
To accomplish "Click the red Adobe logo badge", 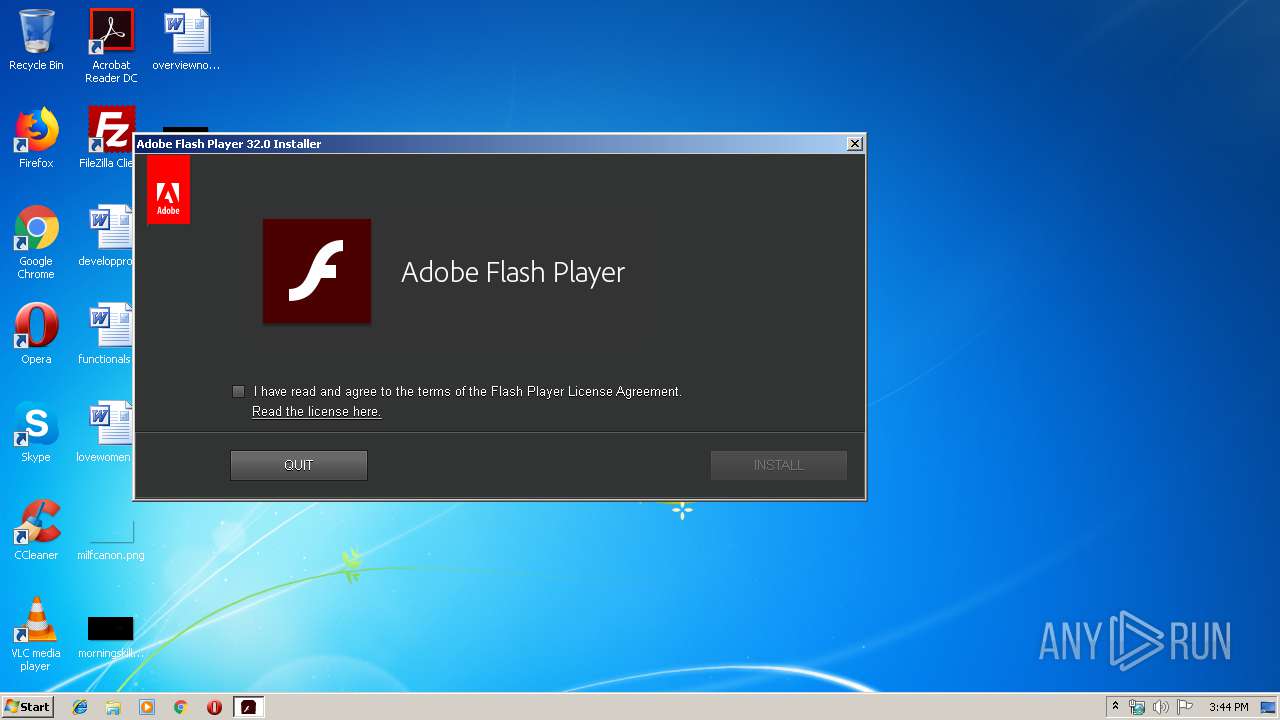I will tap(168, 190).
